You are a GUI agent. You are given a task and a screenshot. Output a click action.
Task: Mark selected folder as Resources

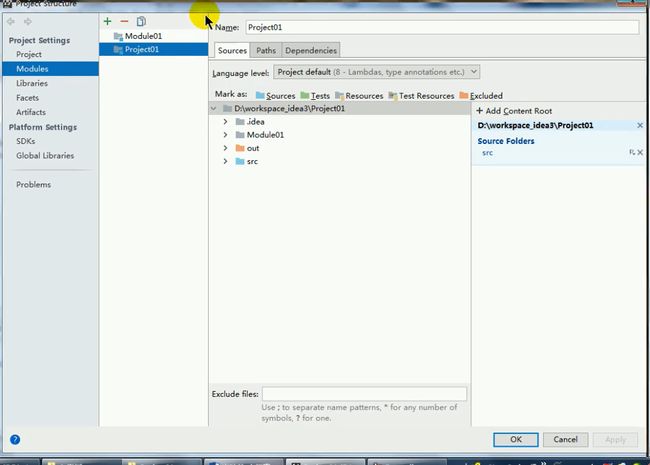point(359,96)
